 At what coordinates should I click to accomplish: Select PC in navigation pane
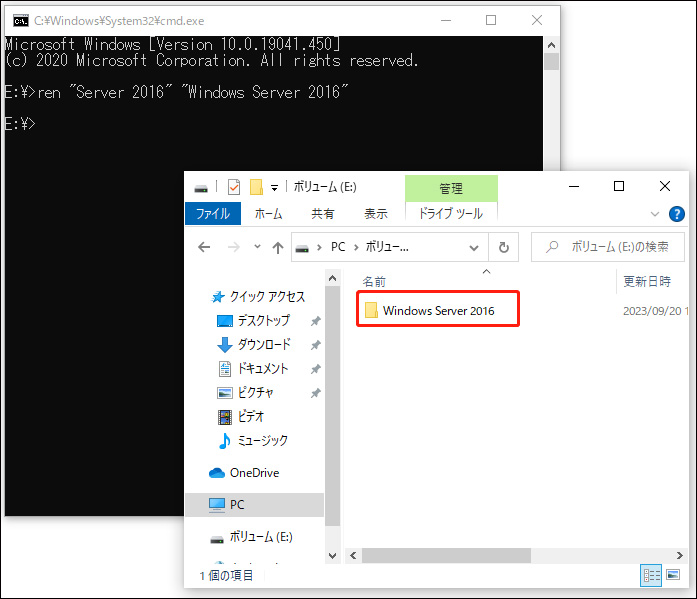(236, 505)
